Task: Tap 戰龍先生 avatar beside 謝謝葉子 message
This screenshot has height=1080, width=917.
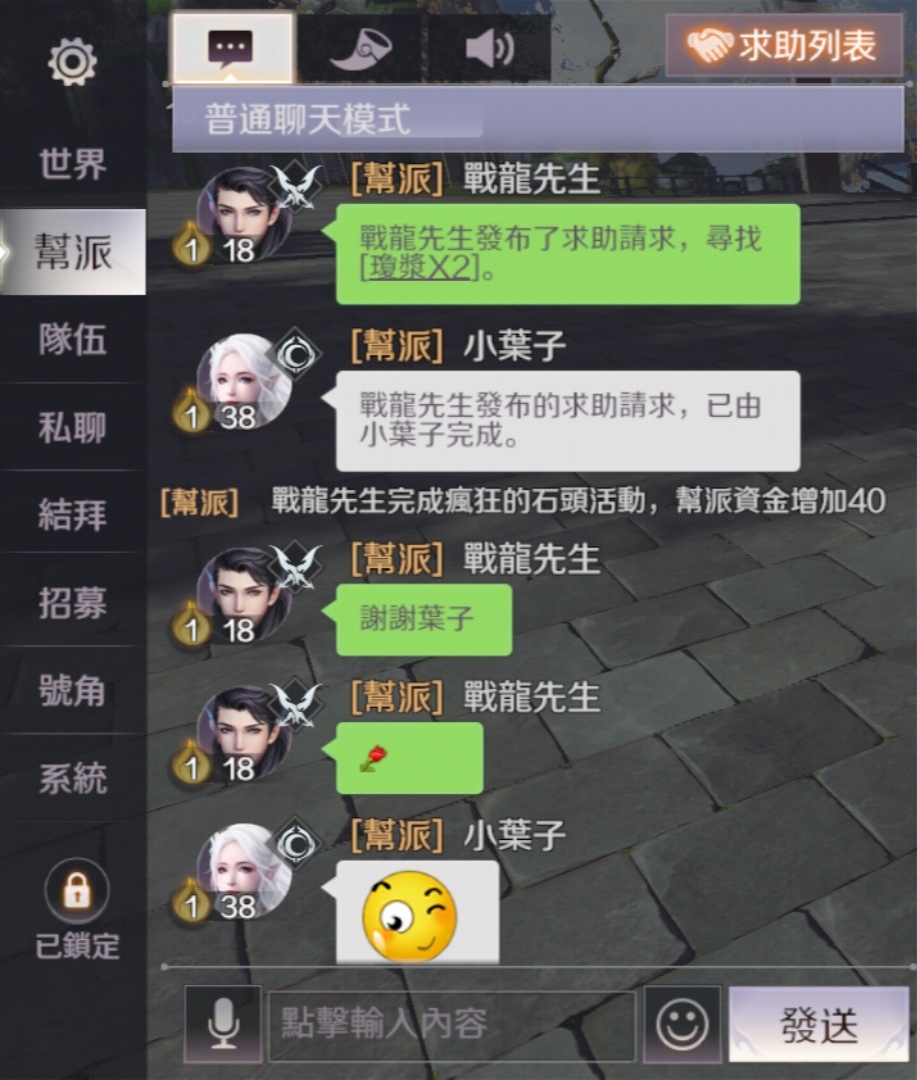Action: 245,596
